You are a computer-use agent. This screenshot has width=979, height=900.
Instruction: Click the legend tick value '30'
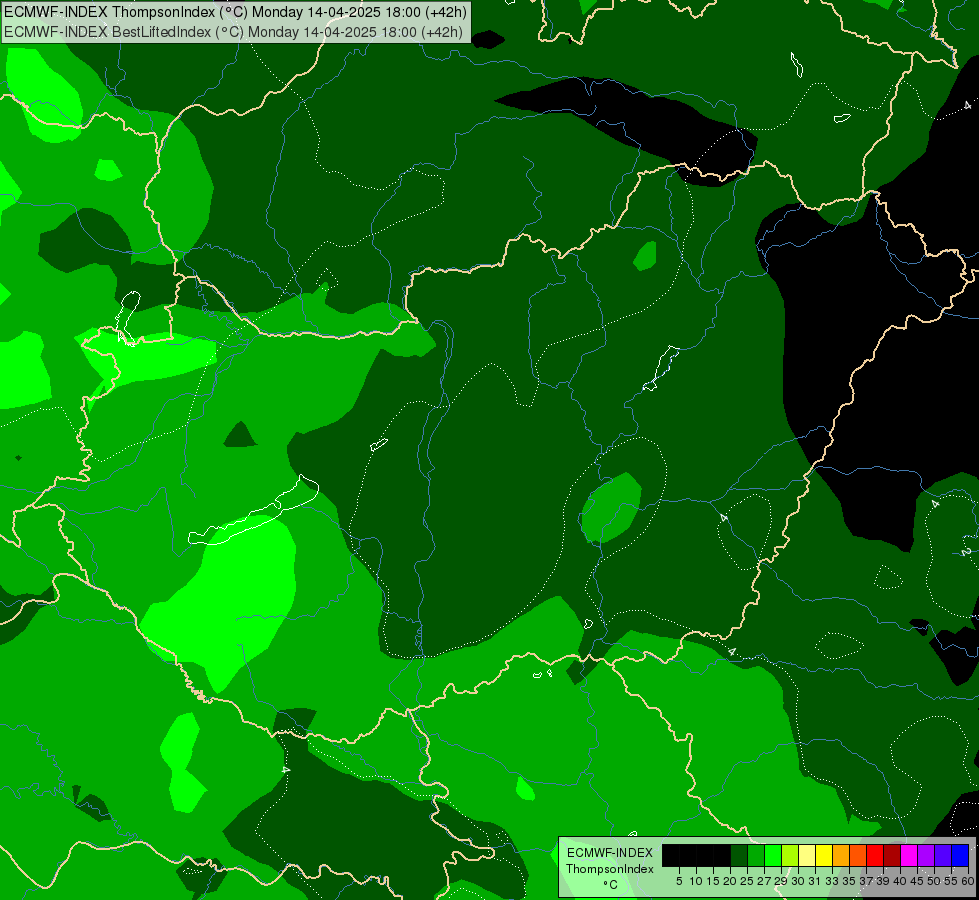click(x=798, y=881)
